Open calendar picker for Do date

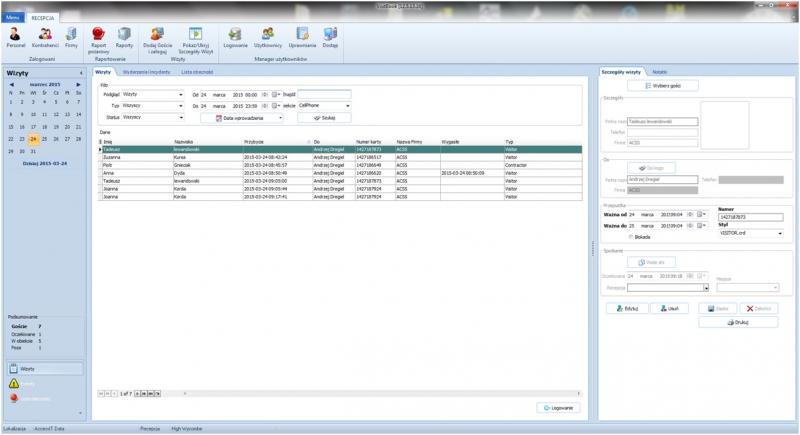[276, 106]
